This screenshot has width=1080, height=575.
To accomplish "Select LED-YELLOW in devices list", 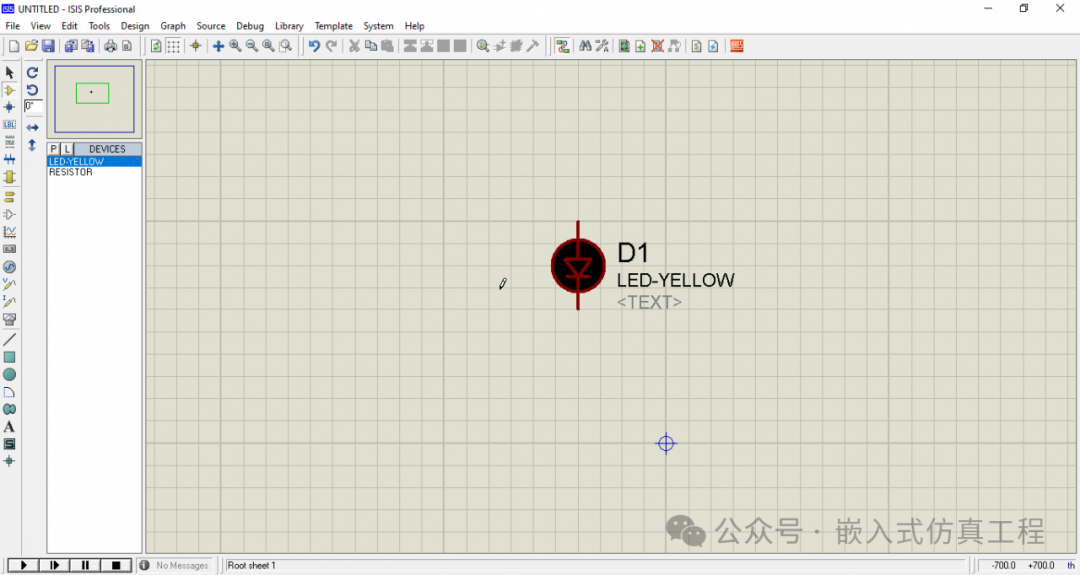I will coord(94,161).
